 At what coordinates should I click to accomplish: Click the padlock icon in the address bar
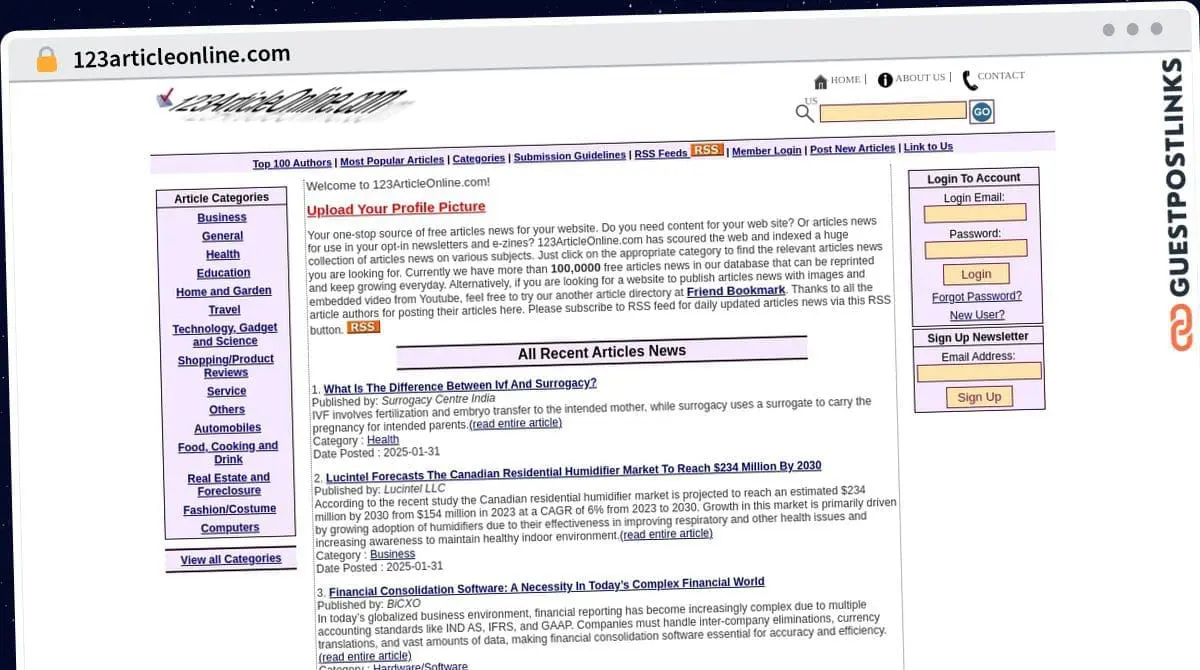46,59
